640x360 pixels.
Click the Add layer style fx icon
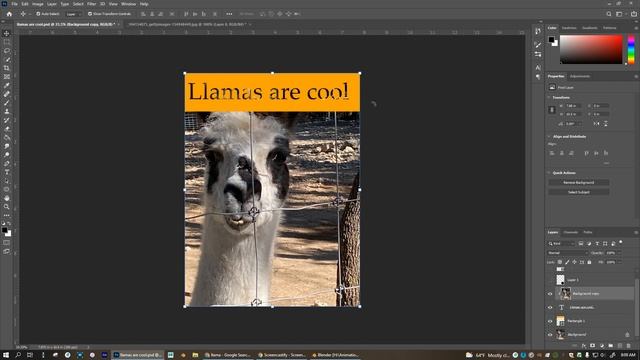(x=584, y=346)
